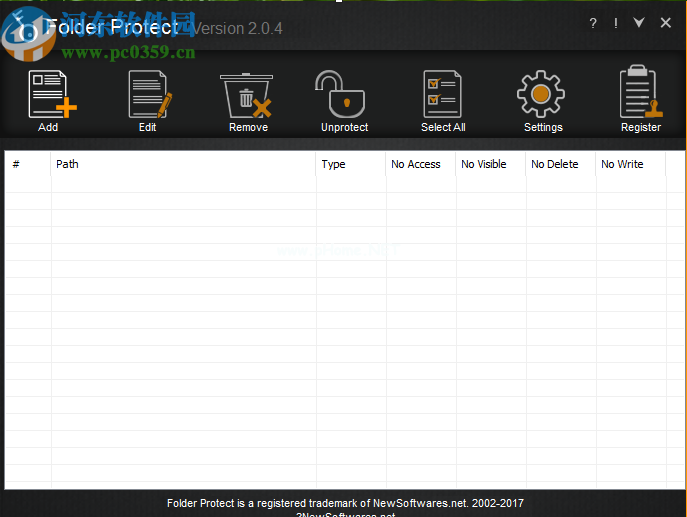Click the No Delete column header

coord(559,164)
